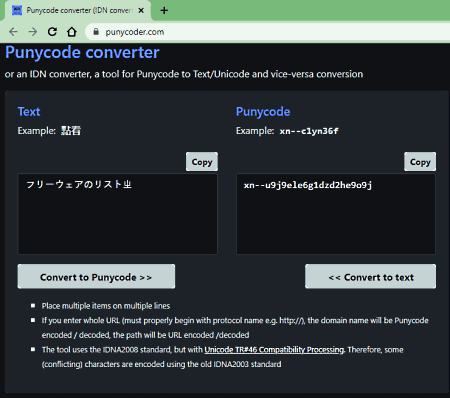Select the example punycode xn--c1yn36f
The image size is (450, 398).
coord(309,131)
